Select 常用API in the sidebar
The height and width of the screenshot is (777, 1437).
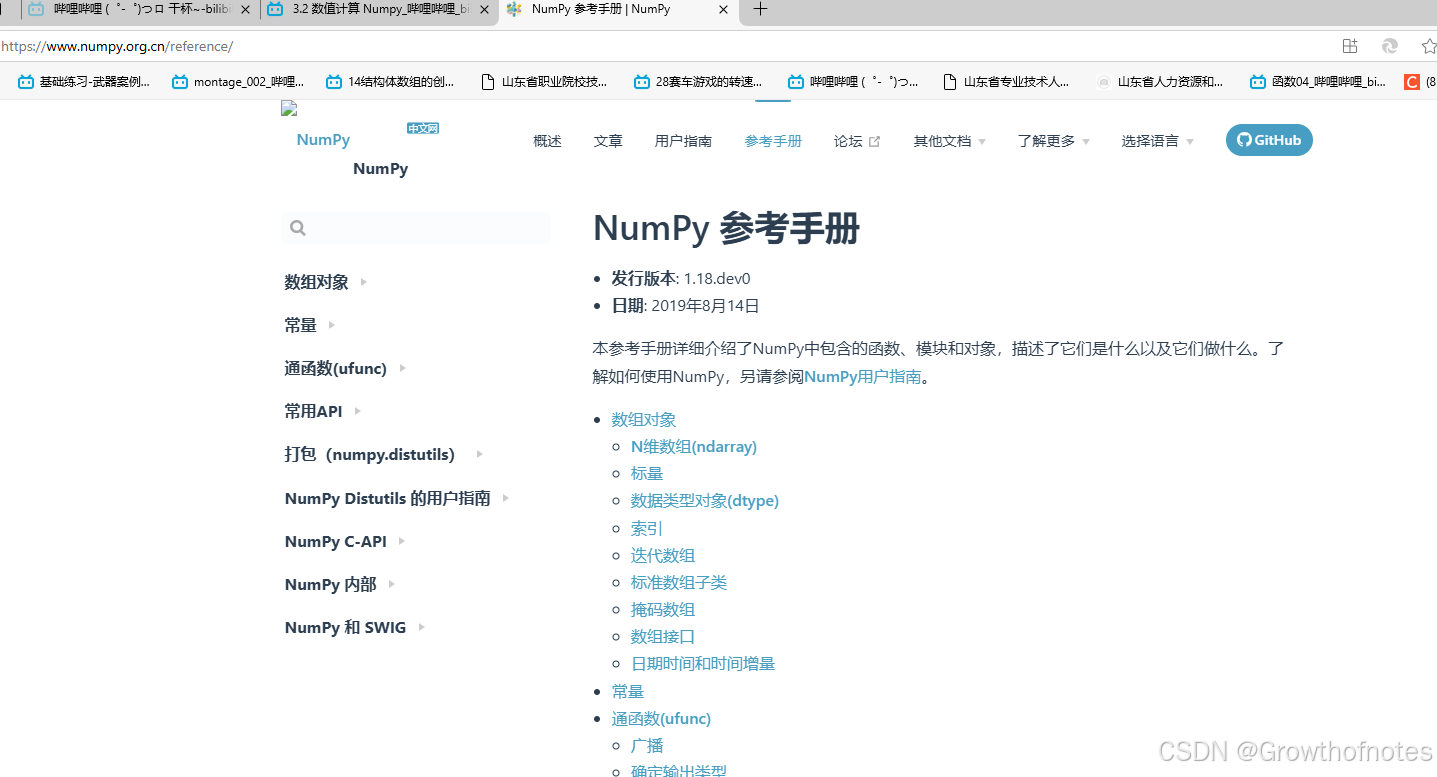(313, 411)
